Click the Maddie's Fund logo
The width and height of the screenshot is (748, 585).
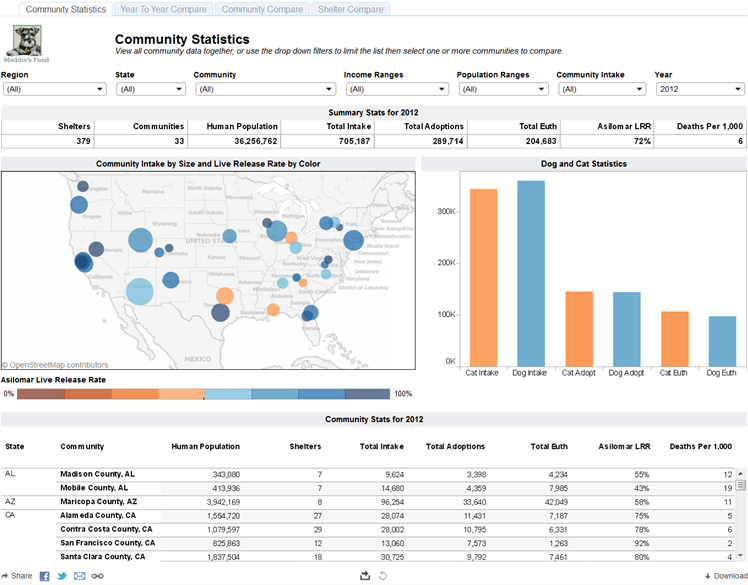27,43
